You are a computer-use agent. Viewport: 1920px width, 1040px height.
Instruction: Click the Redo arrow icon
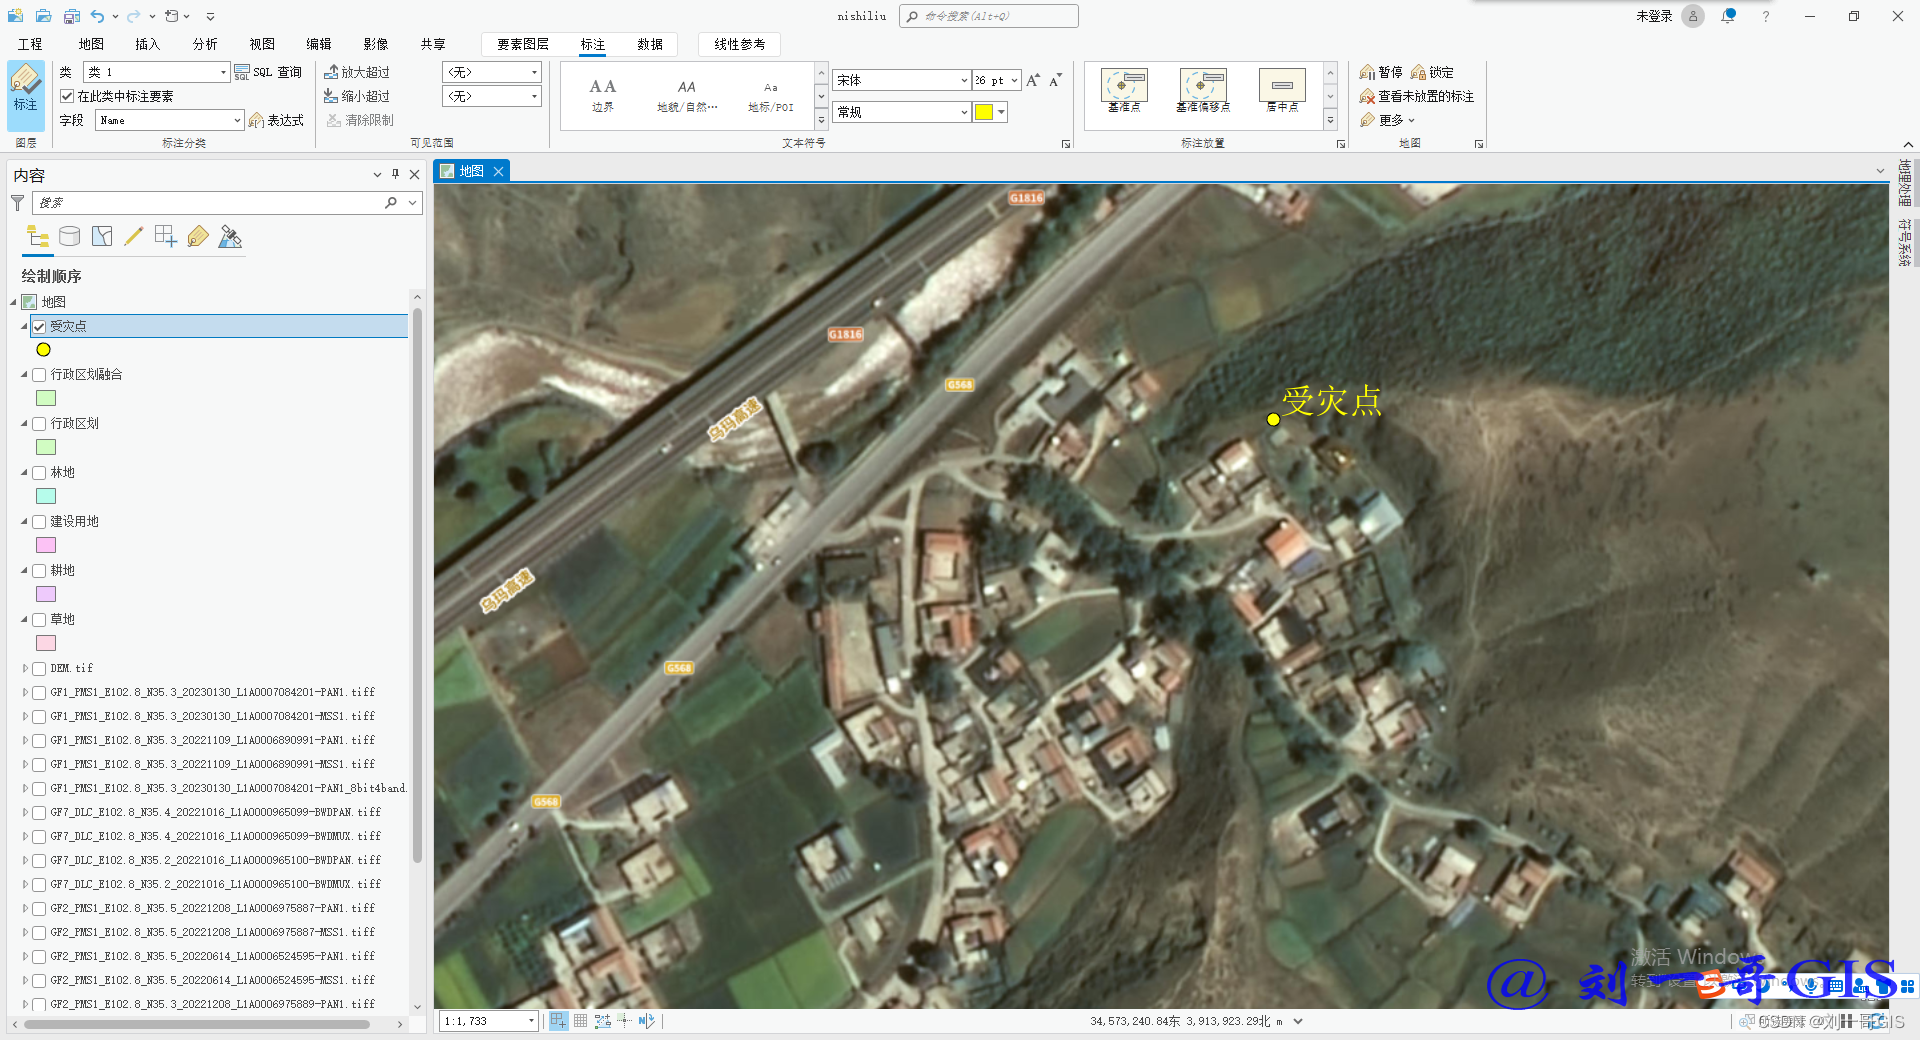[133, 16]
